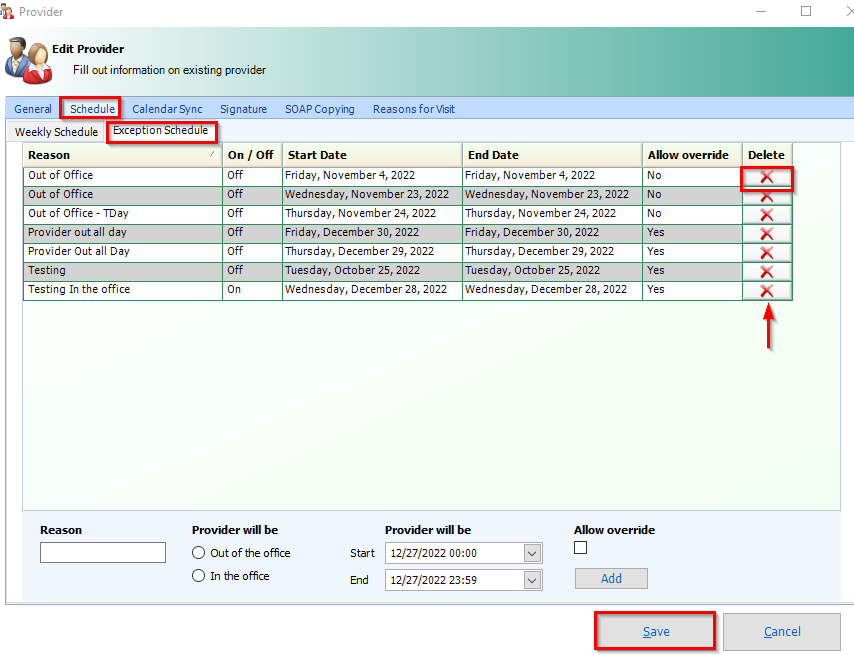This screenshot has height=655, width=854.
Task: Save the provider changes
Action: pos(656,632)
